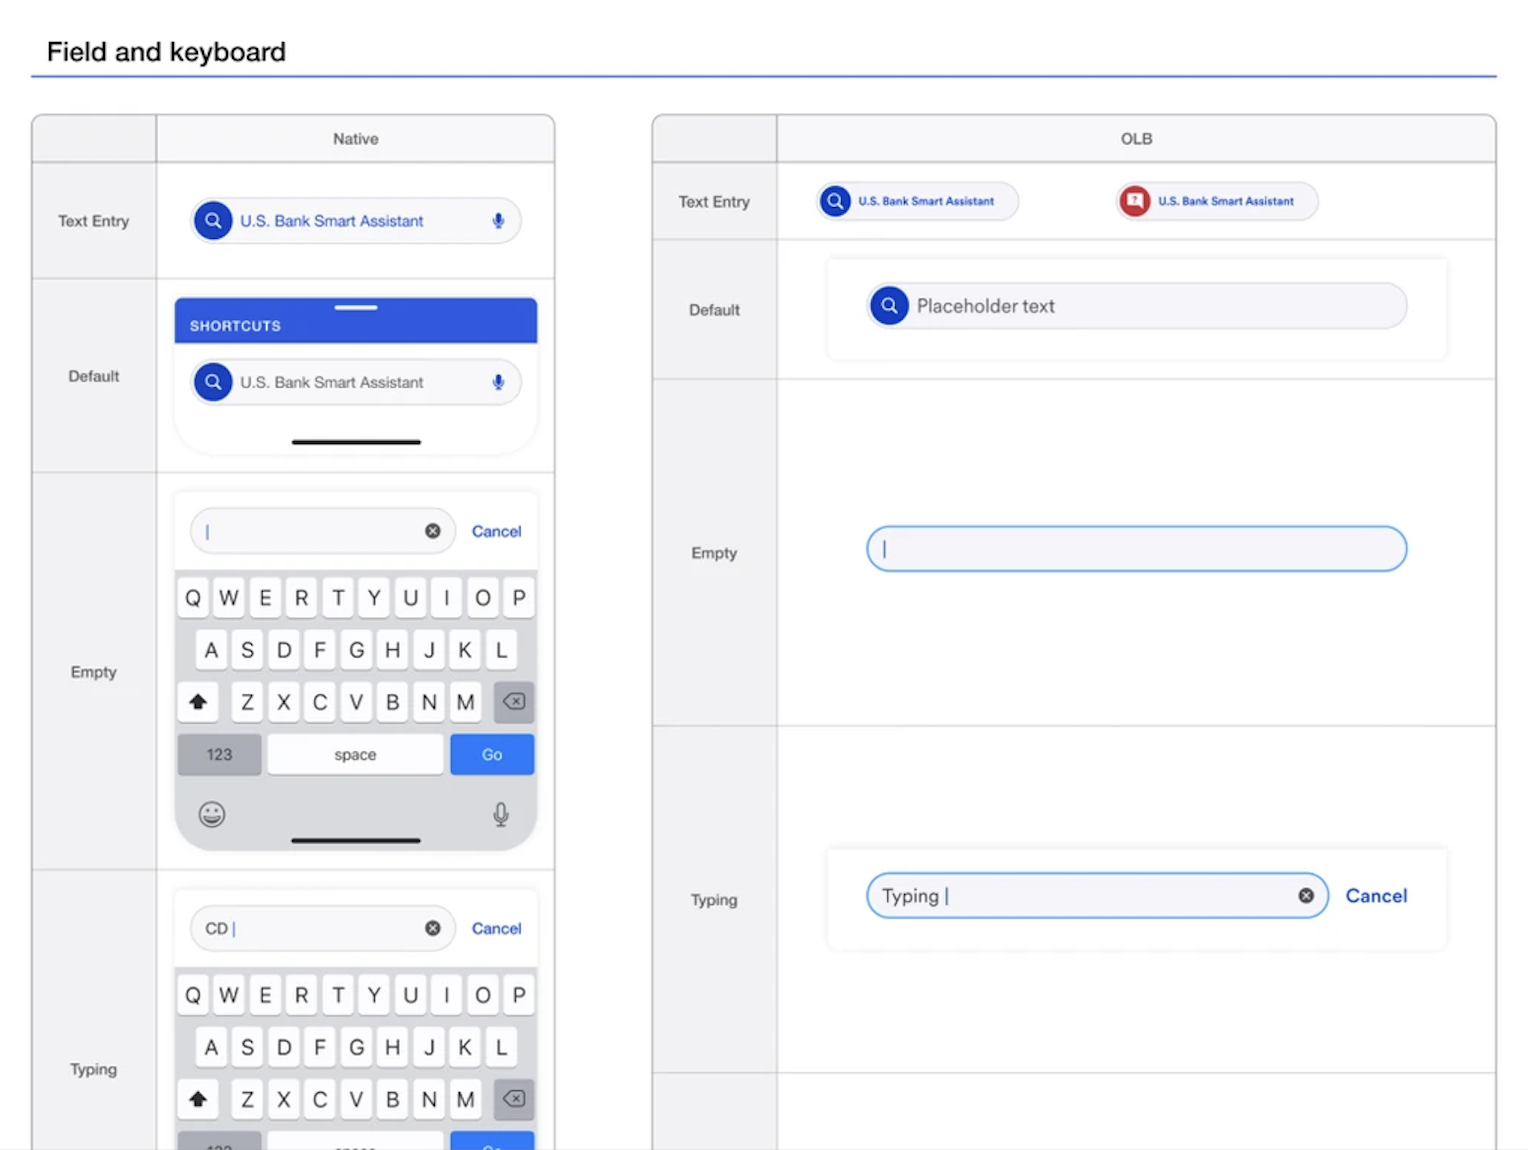This screenshot has height=1150, width=1528.
Task: Expand the Shortcuts panel using its drag handle
Action: [x=356, y=307]
